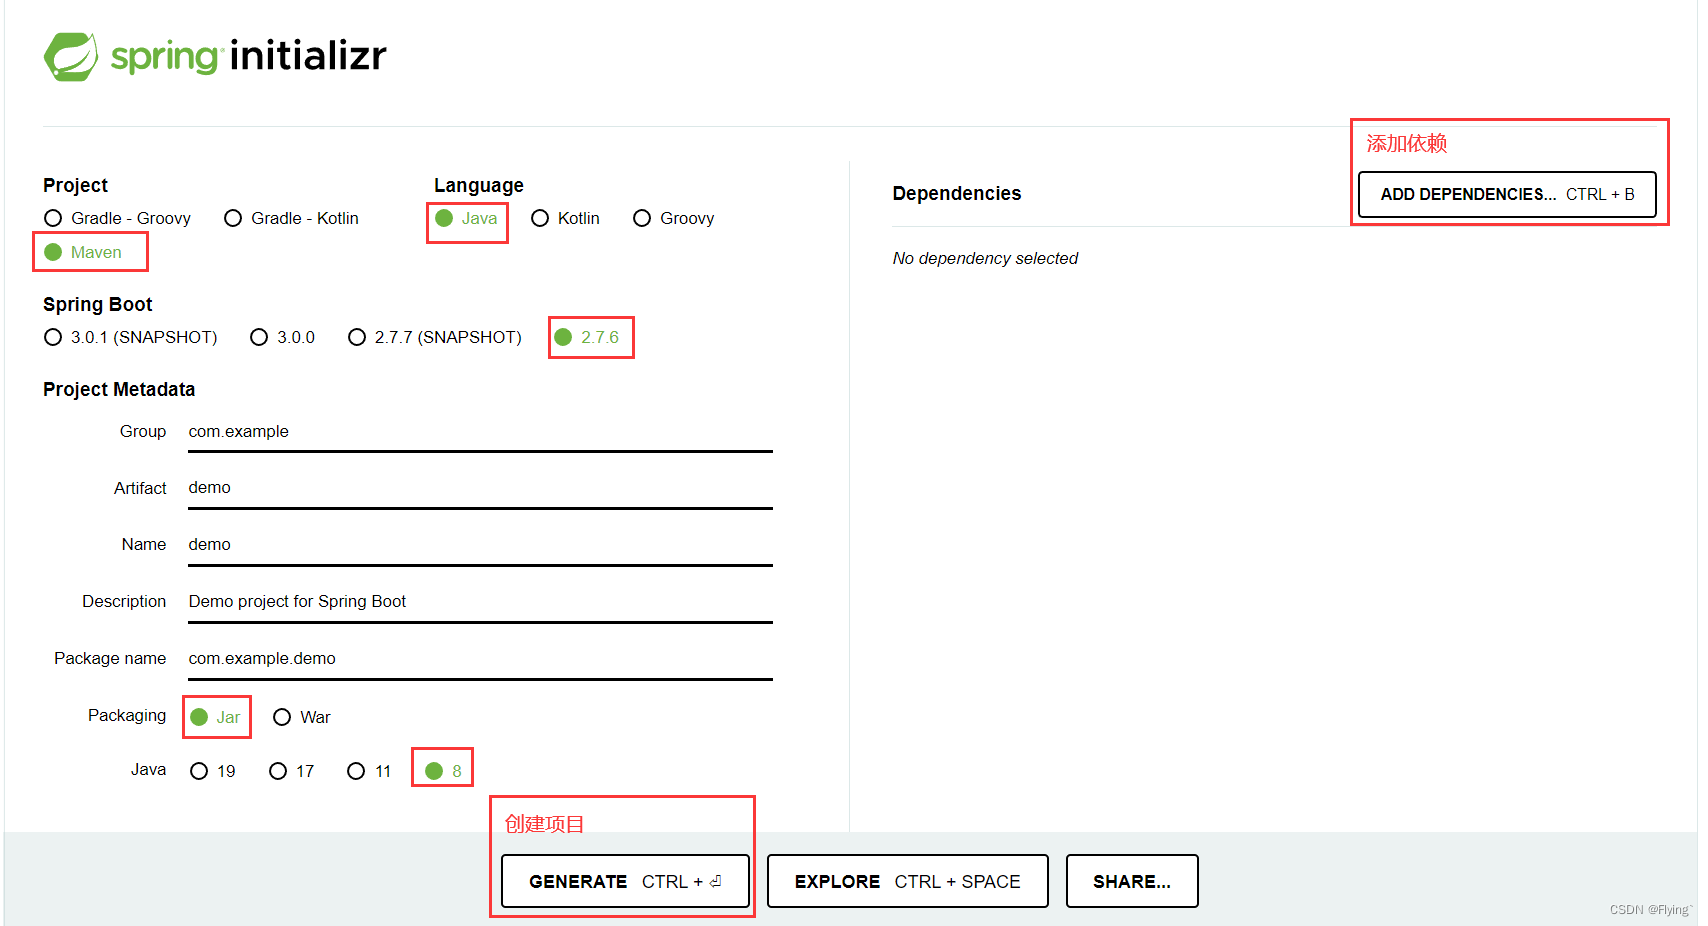1708x926 pixels.
Task: Choose Spring Boot 2.7.7 (SNAPSHOT)
Action: [x=434, y=337]
